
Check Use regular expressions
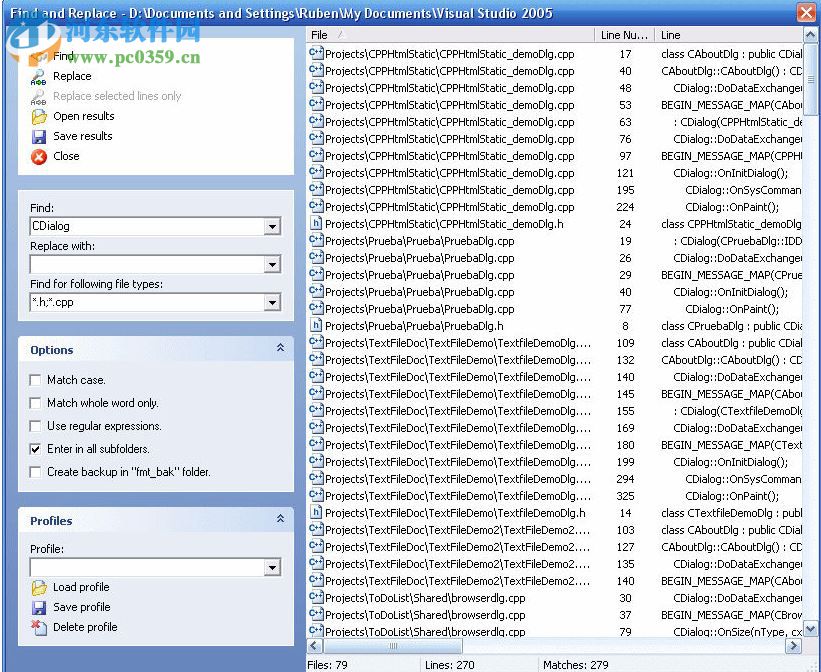tap(34, 425)
